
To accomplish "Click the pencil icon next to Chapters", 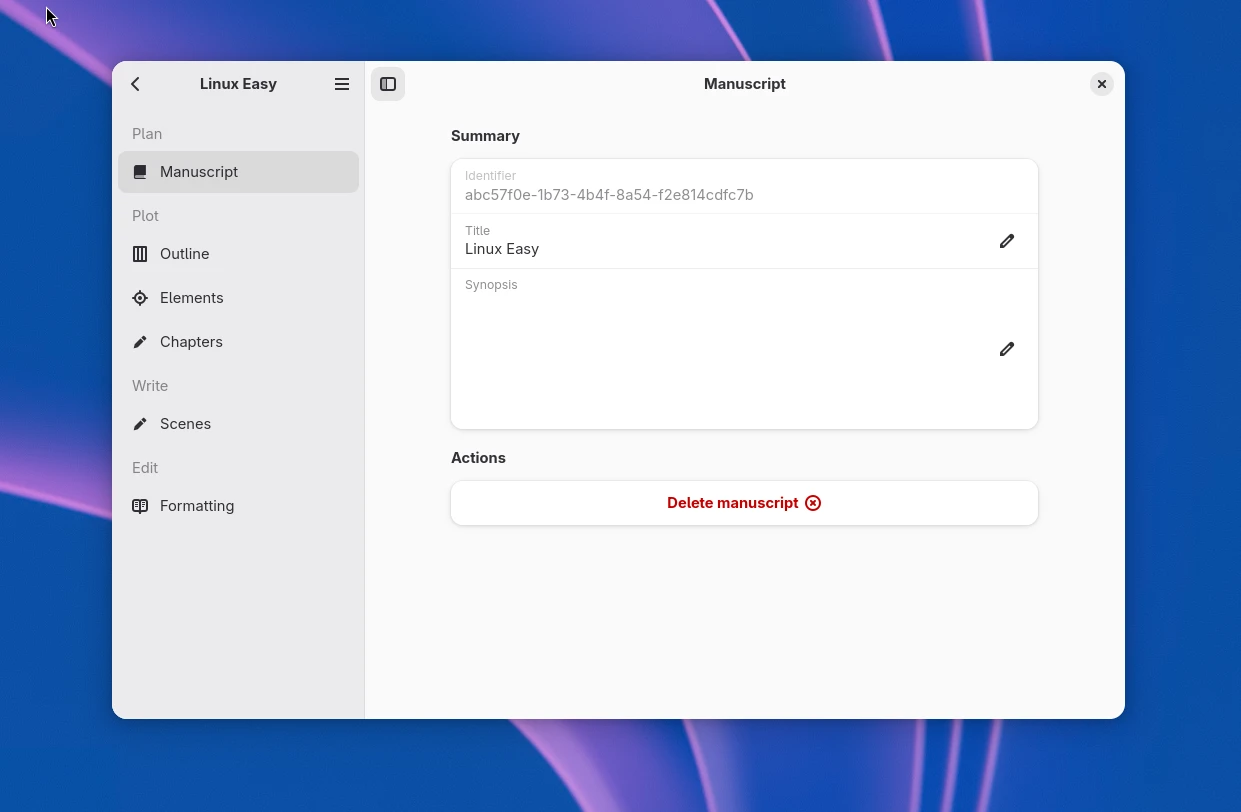I will [x=140, y=342].
